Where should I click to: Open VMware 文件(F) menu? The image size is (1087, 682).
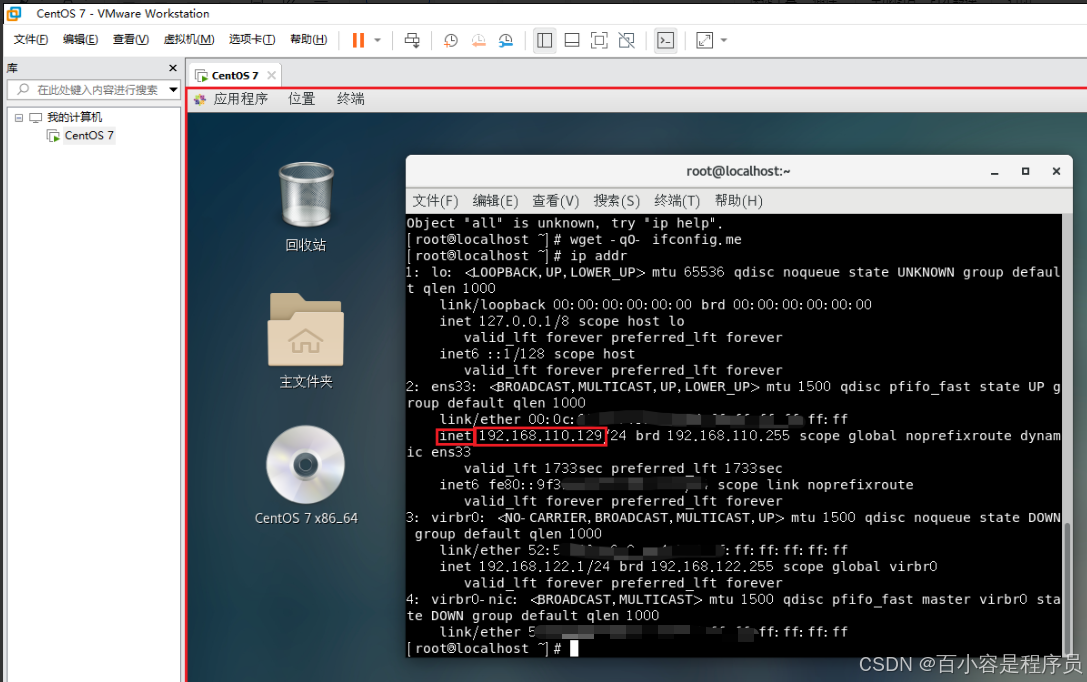[x=31, y=40]
